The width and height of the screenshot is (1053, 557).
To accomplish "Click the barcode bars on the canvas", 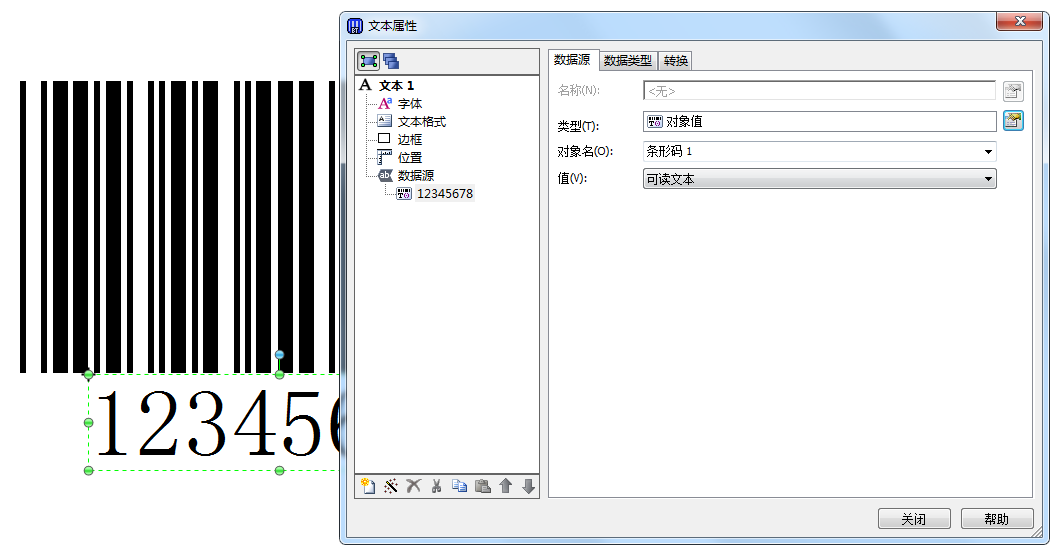I will click(177, 226).
